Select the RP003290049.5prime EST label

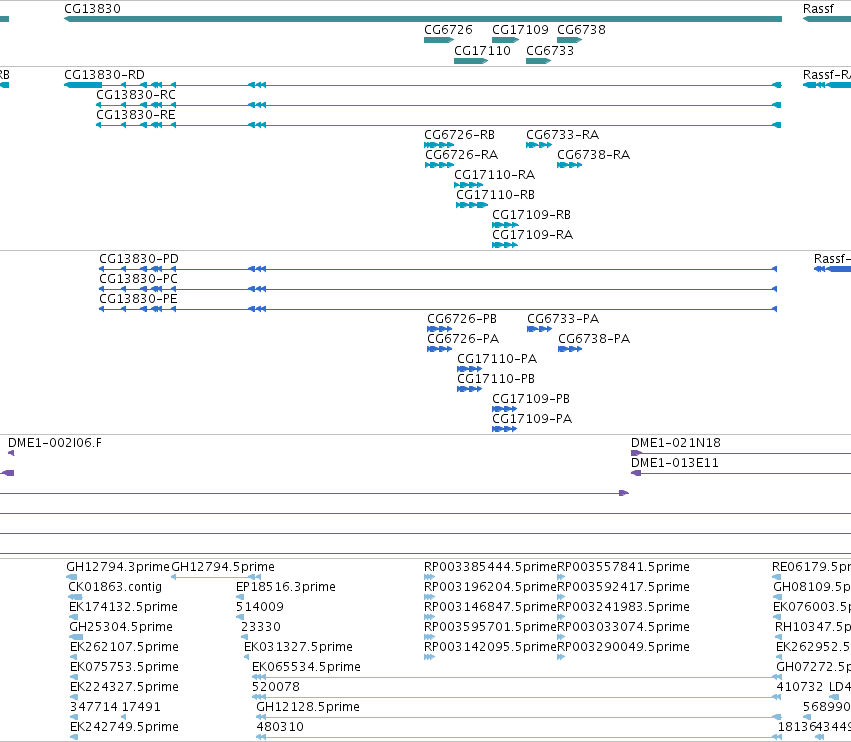[624, 647]
